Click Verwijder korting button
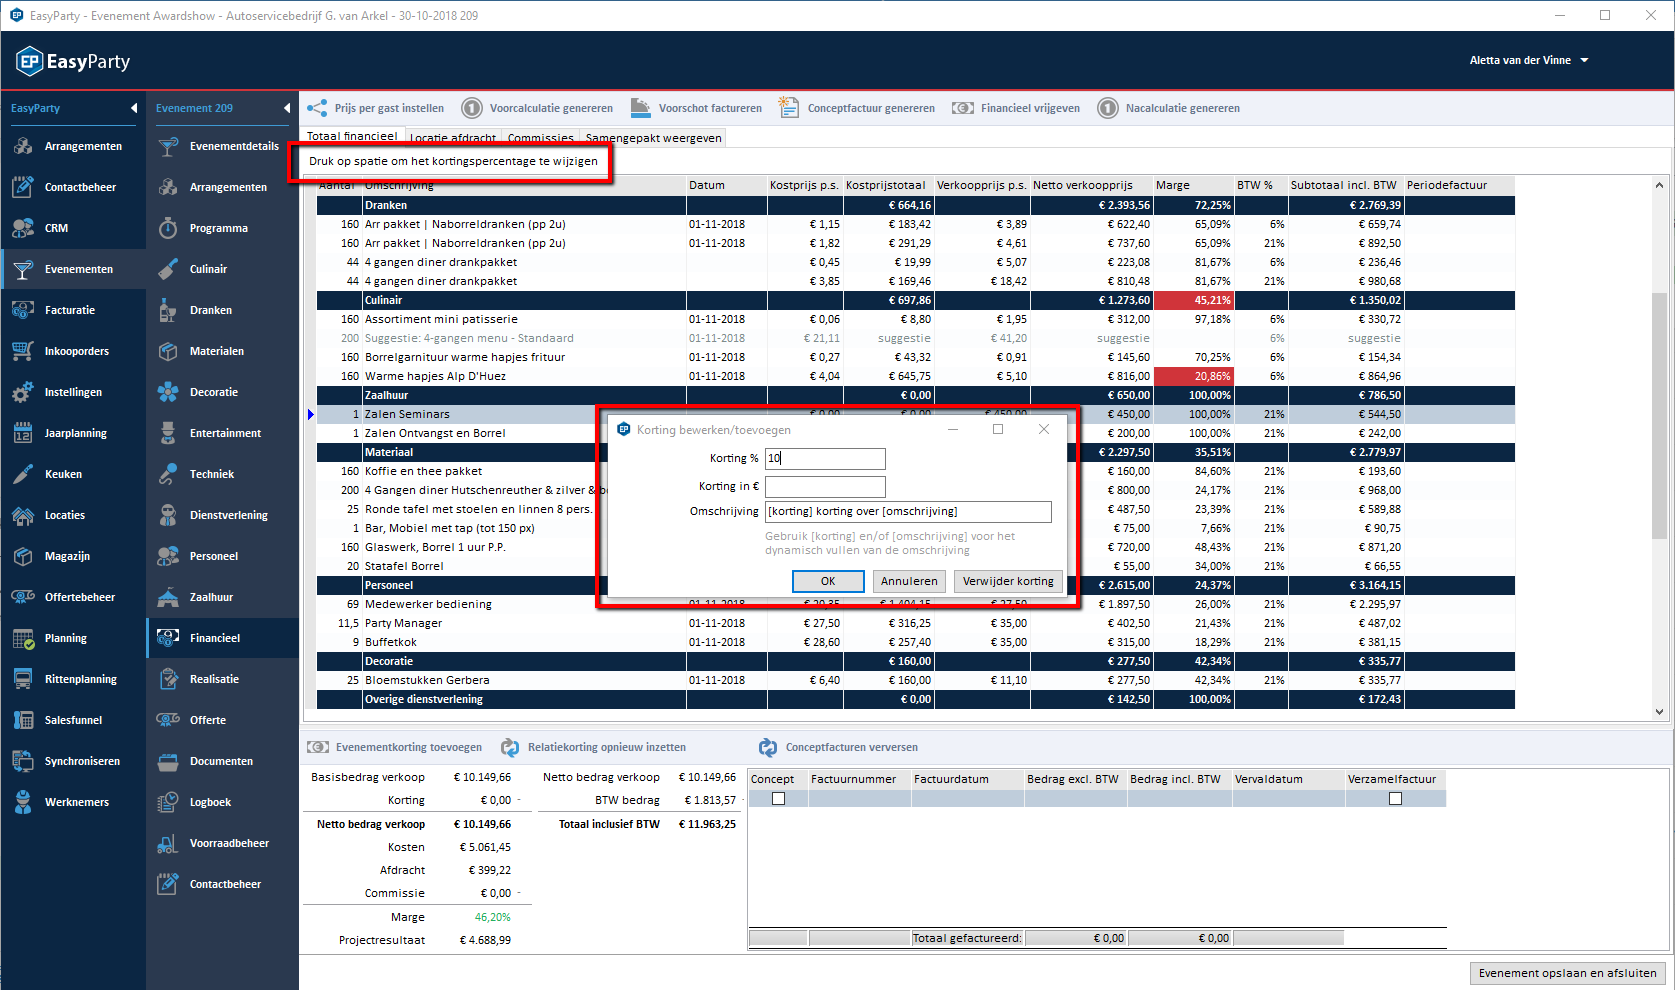The width and height of the screenshot is (1675, 990). (x=1008, y=581)
